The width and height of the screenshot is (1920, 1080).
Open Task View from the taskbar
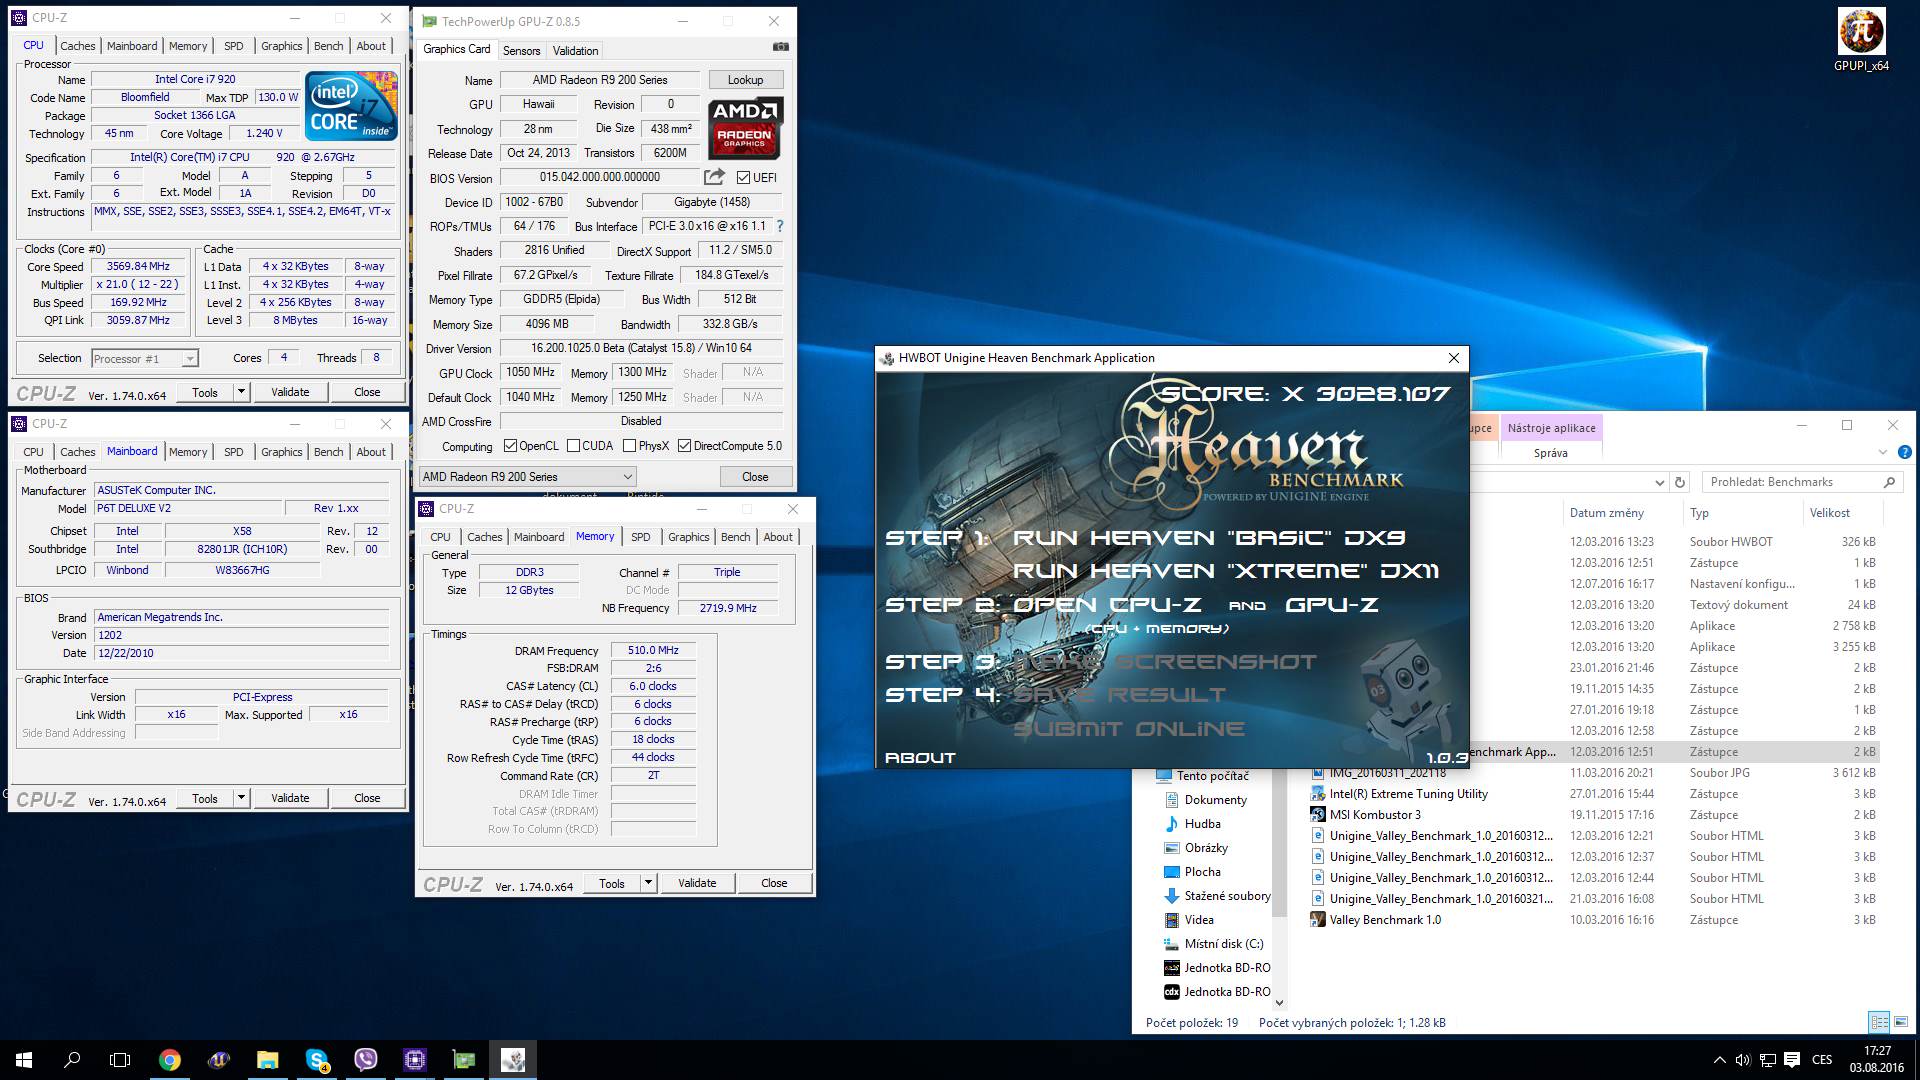[120, 1060]
